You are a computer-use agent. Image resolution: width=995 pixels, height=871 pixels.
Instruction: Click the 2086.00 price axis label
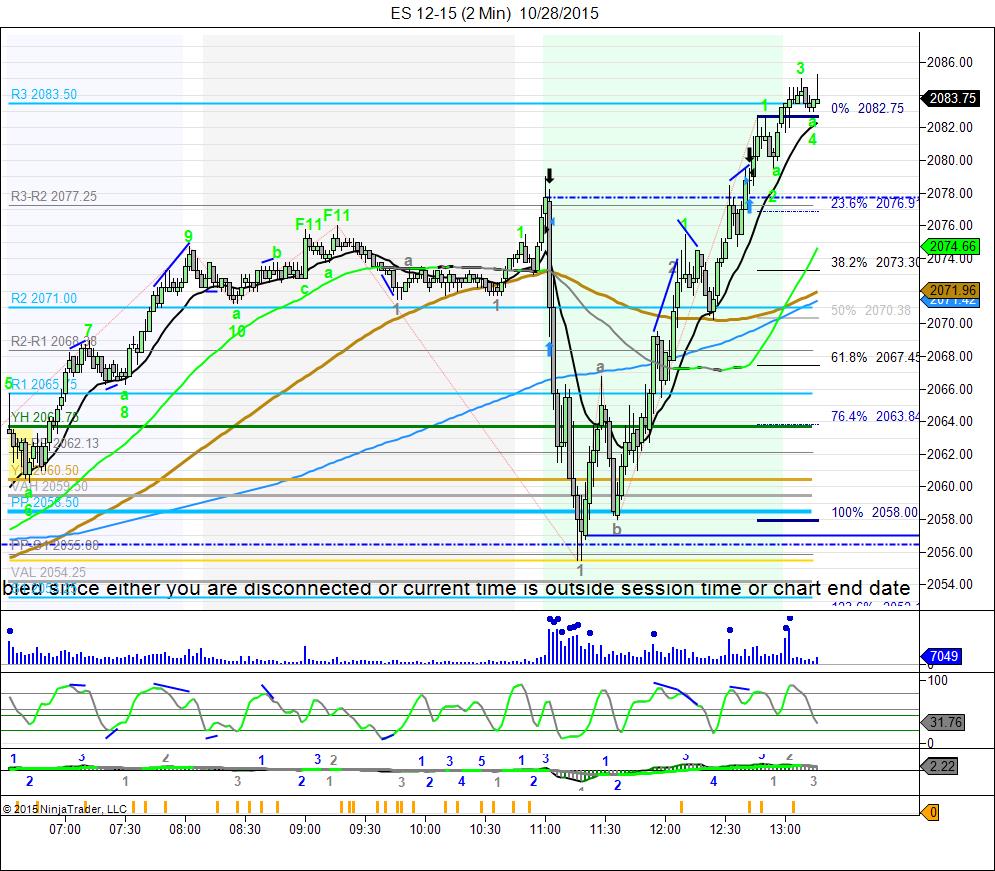pos(949,62)
